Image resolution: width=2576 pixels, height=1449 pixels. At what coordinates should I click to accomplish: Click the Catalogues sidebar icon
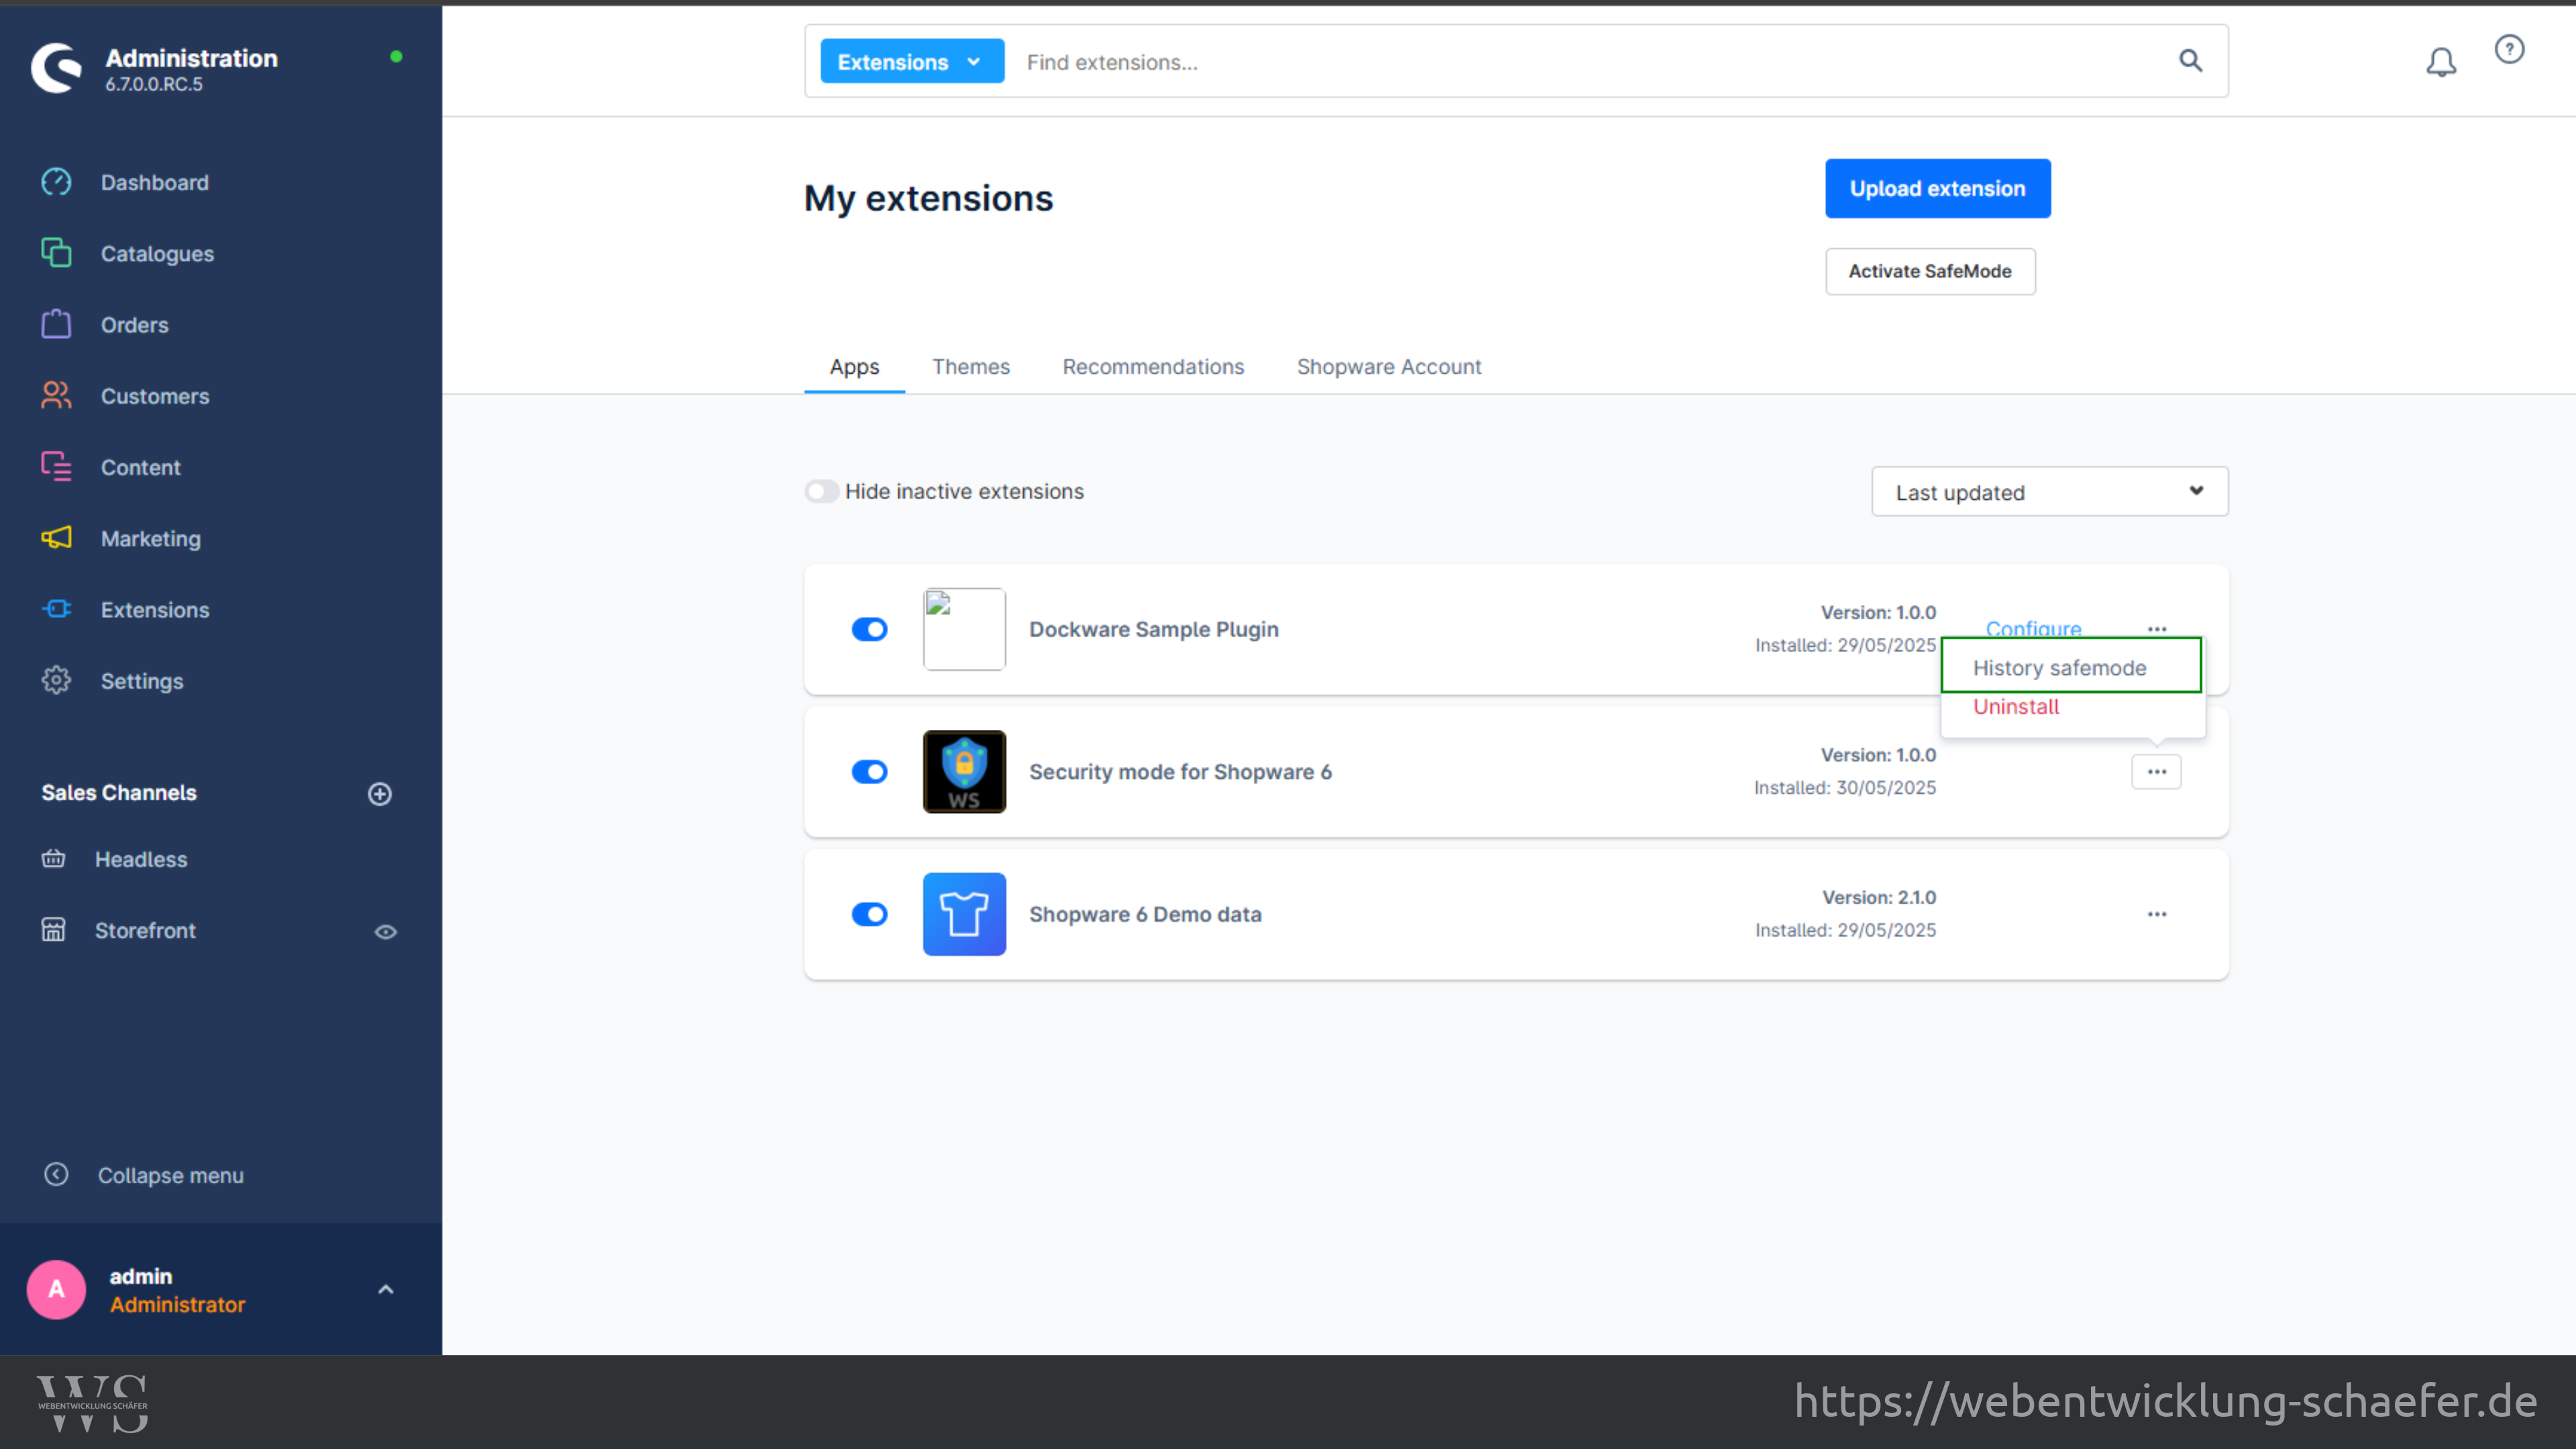[x=56, y=253]
